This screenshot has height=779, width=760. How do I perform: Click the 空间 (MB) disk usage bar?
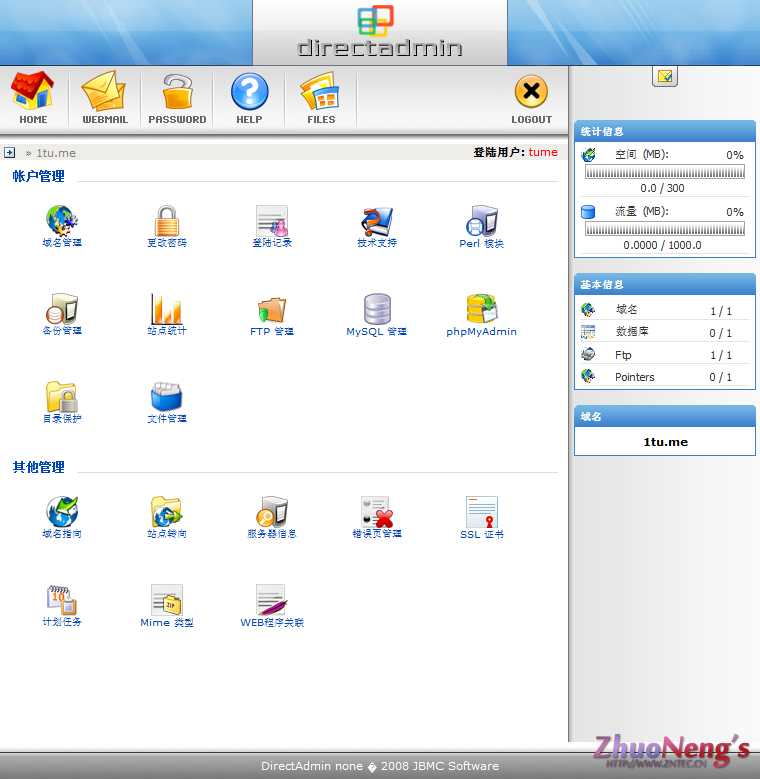click(x=665, y=172)
